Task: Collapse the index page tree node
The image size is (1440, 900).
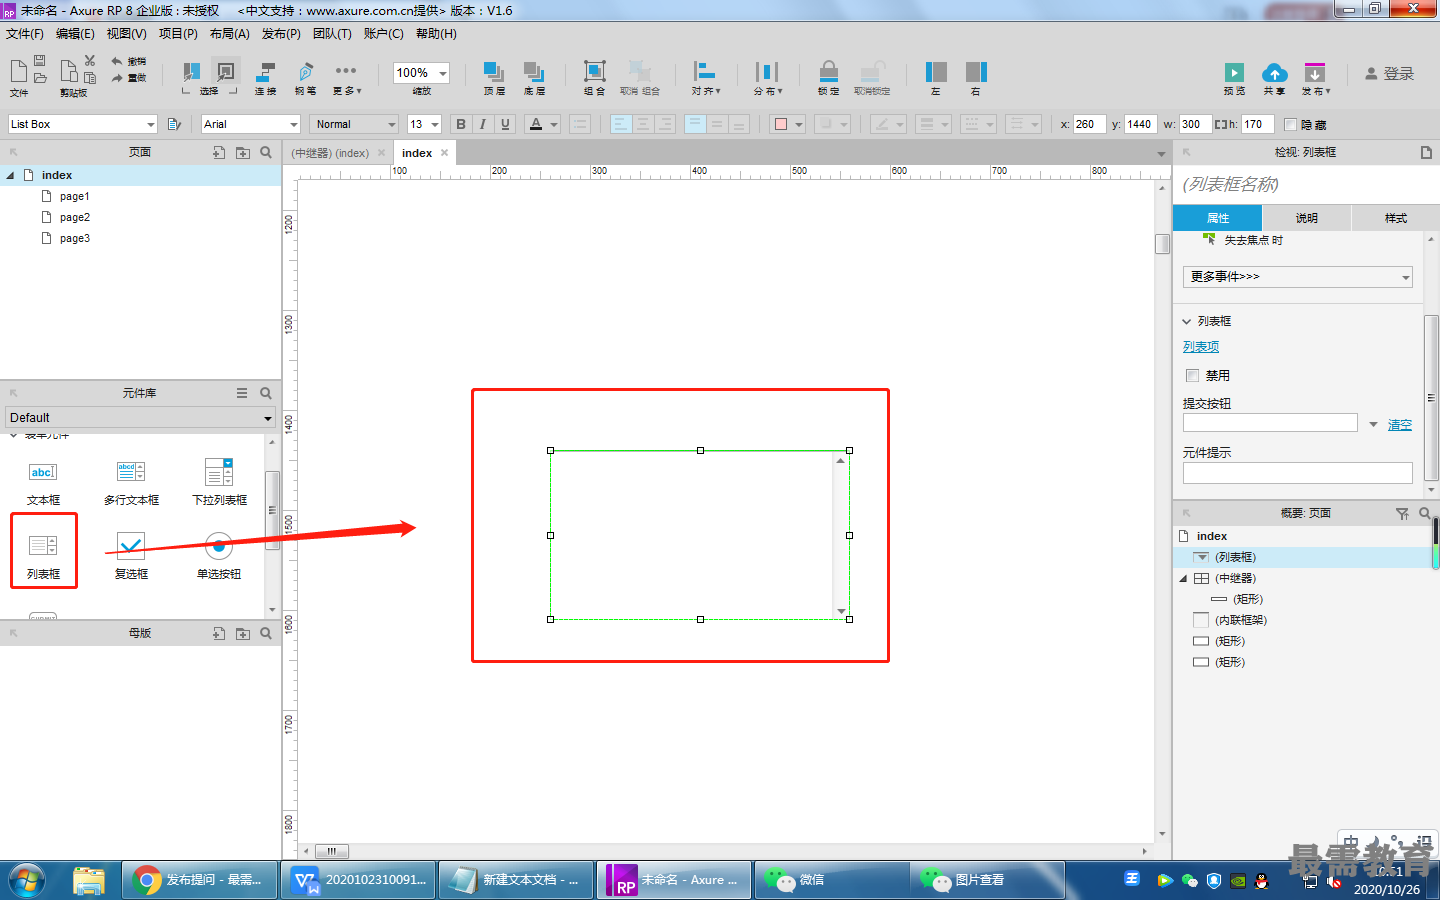Action: click(10, 175)
